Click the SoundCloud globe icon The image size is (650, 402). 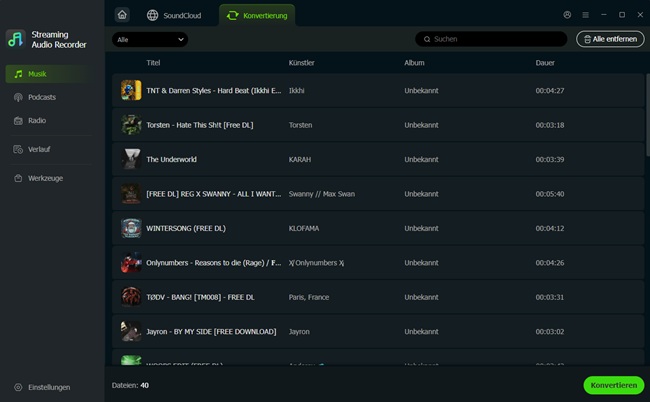coord(152,15)
